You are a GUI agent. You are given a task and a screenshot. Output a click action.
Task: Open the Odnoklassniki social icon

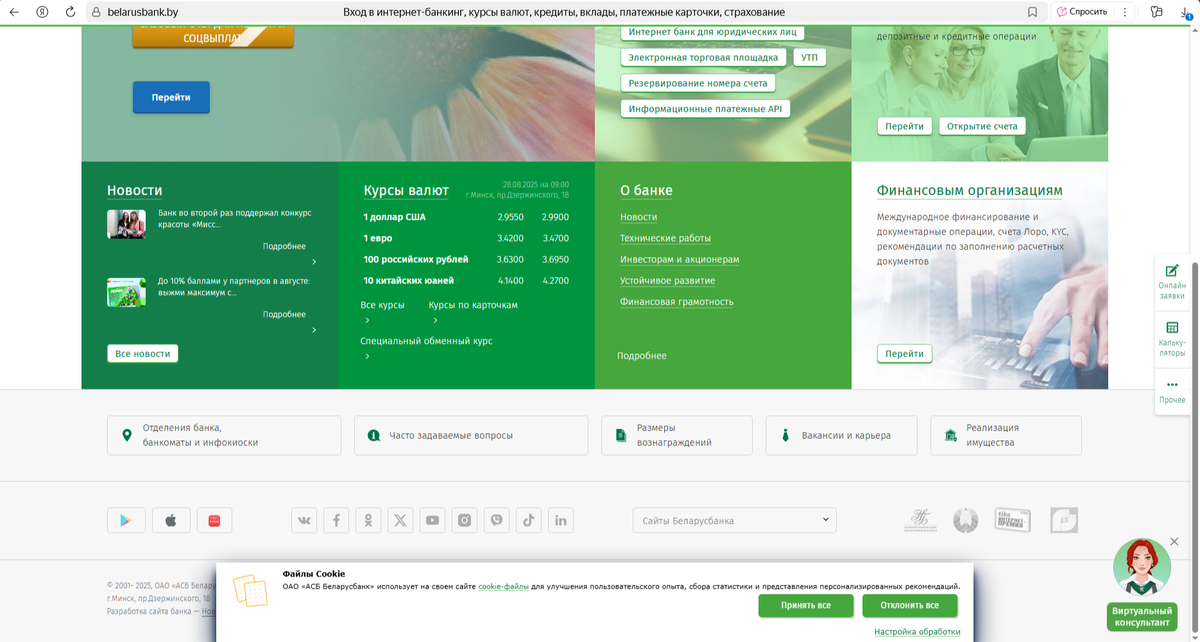[368, 520]
